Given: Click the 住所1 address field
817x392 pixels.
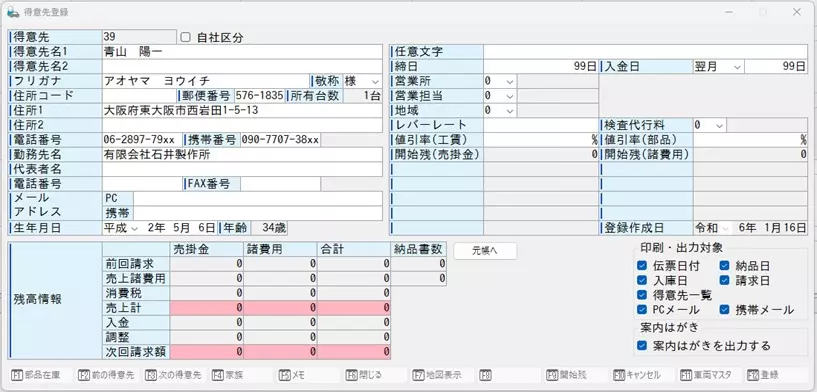Looking at the screenshot, I should pos(242,111).
